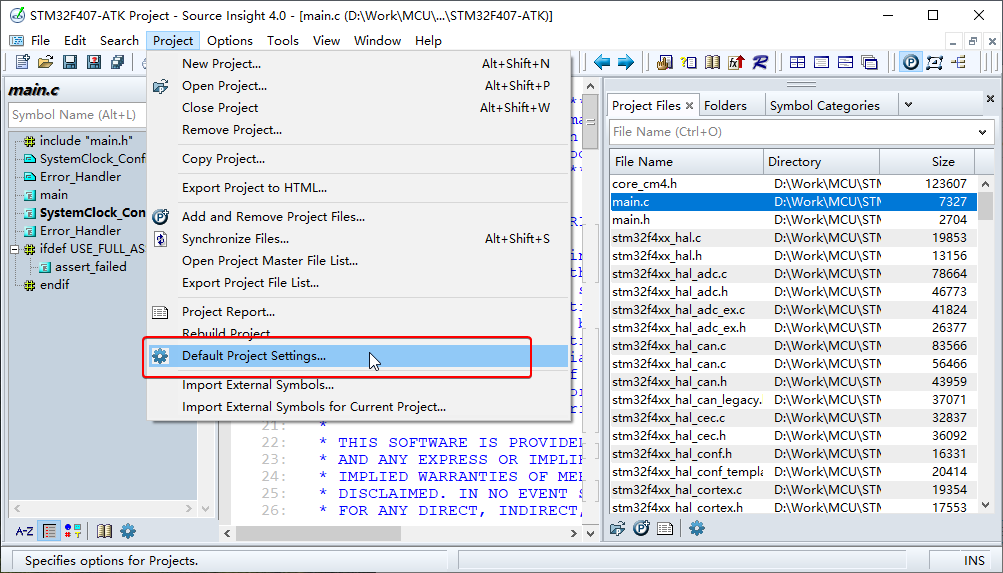Choose Export Project File List...
This screenshot has height=573, width=1003.
click(x=358, y=283)
